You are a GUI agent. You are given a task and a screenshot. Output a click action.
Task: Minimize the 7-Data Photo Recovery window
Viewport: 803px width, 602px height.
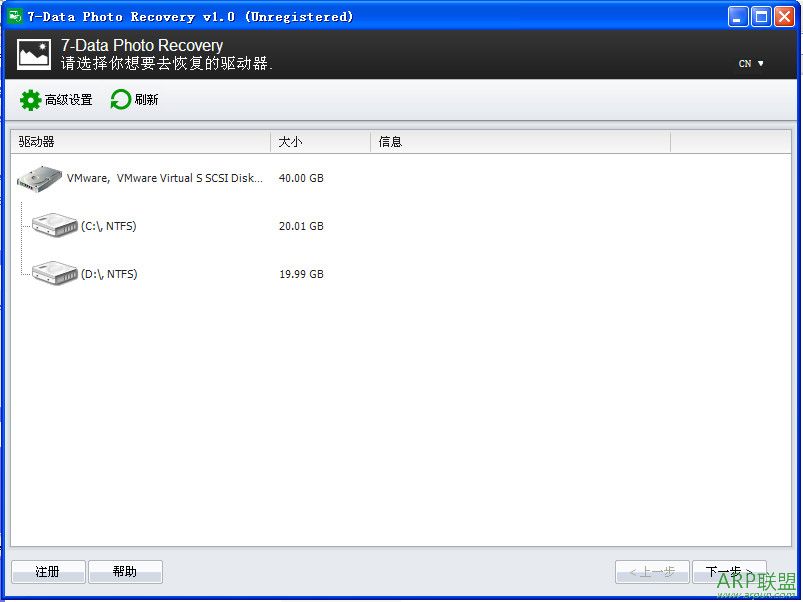click(x=738, y=17)
